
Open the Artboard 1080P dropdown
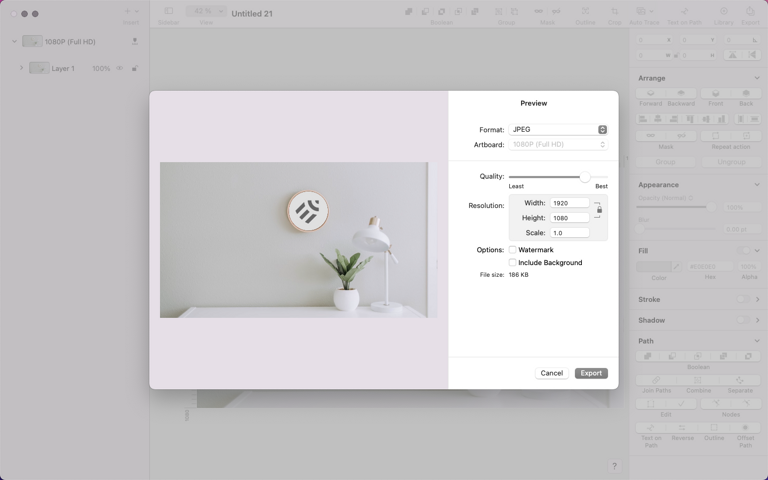click(x=558, y=144)
